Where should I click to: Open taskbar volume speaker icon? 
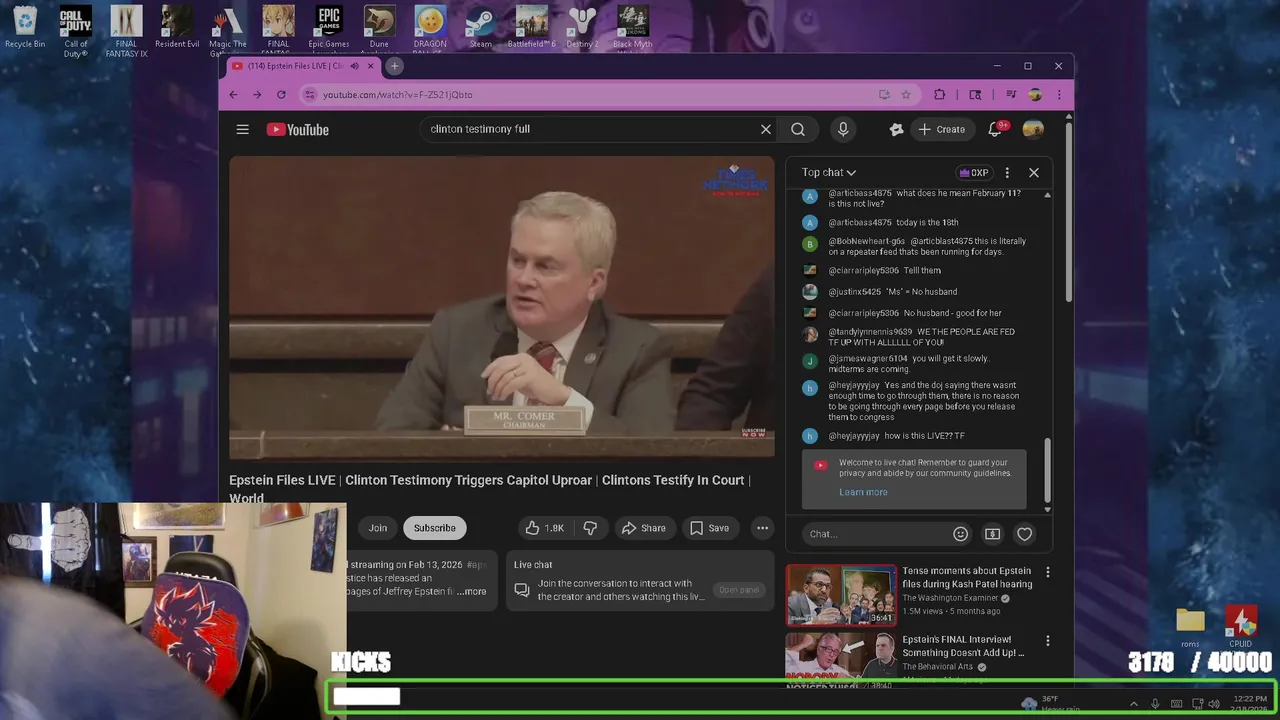1215,704
